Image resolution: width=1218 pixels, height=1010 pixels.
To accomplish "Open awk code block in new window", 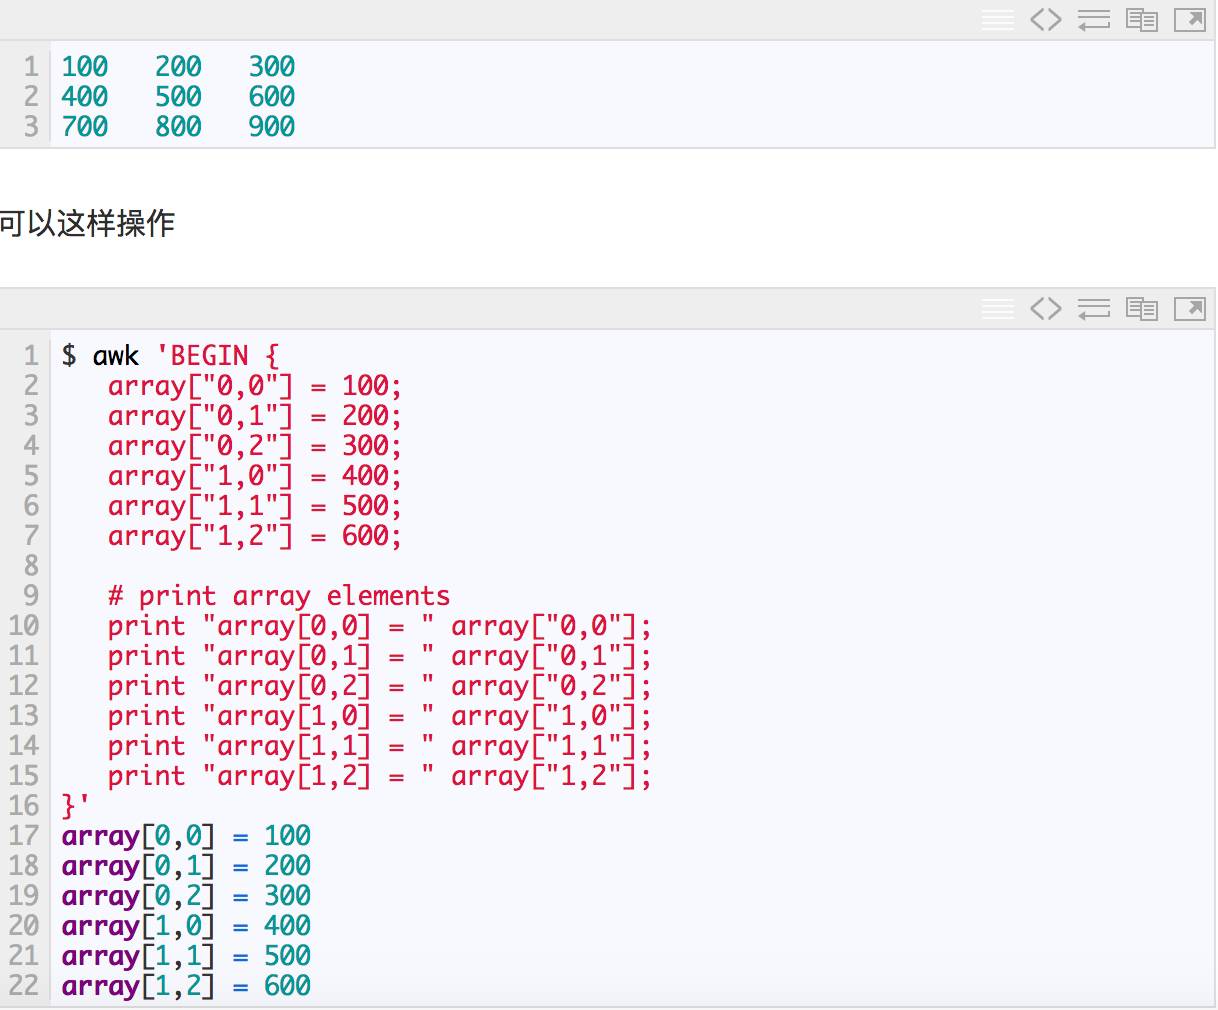I will [x=1189, y=308].
